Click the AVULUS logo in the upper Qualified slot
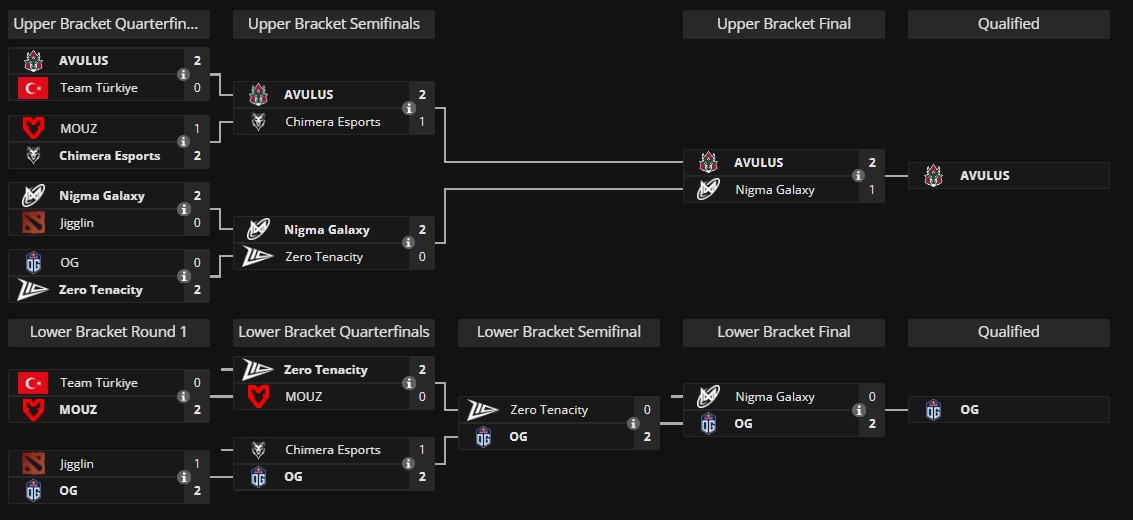Viewport: 1133px width, 520px height. (x=934, y=176)
